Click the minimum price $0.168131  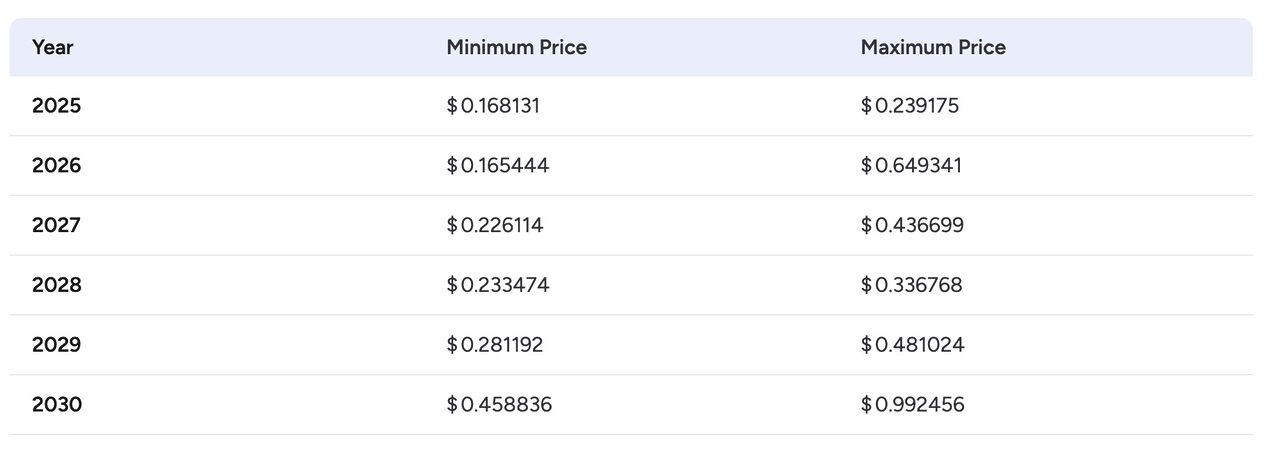[x=493, y=105]
